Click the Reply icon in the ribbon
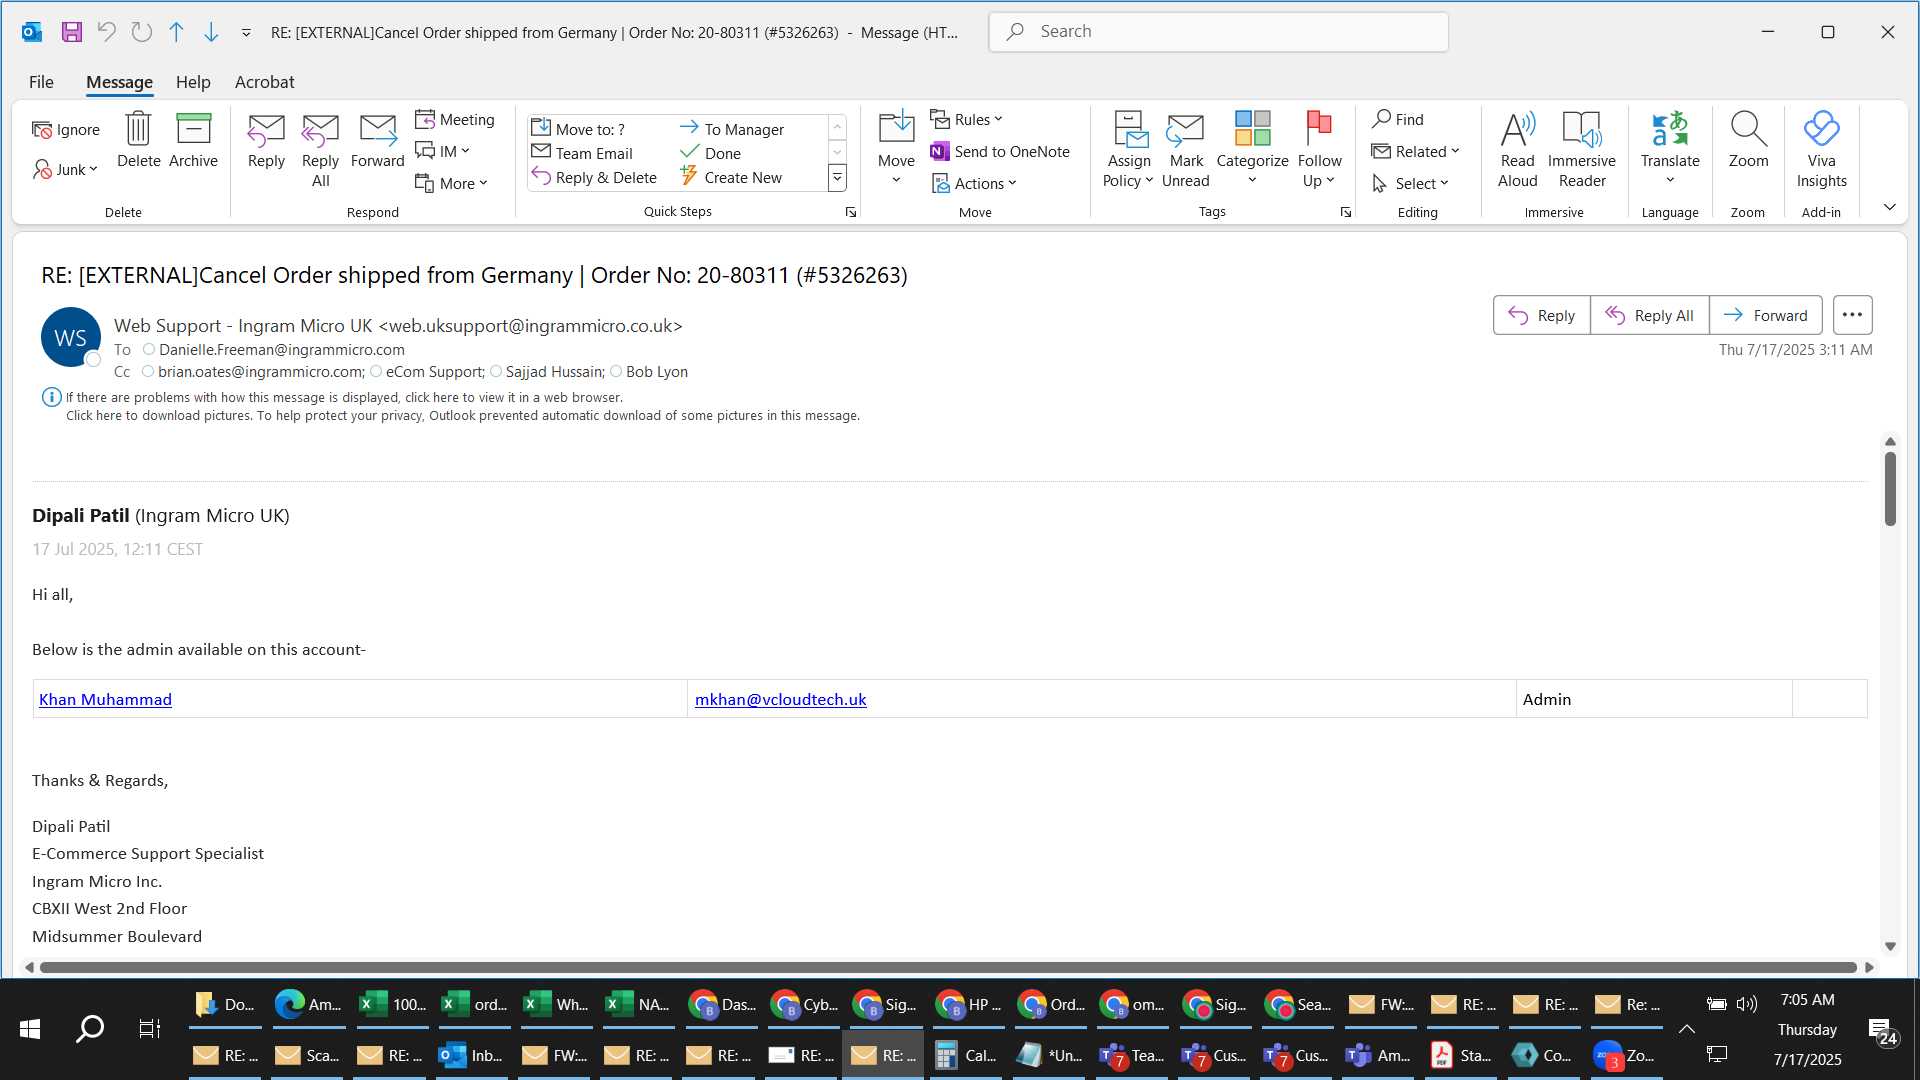 click(266, 140)
